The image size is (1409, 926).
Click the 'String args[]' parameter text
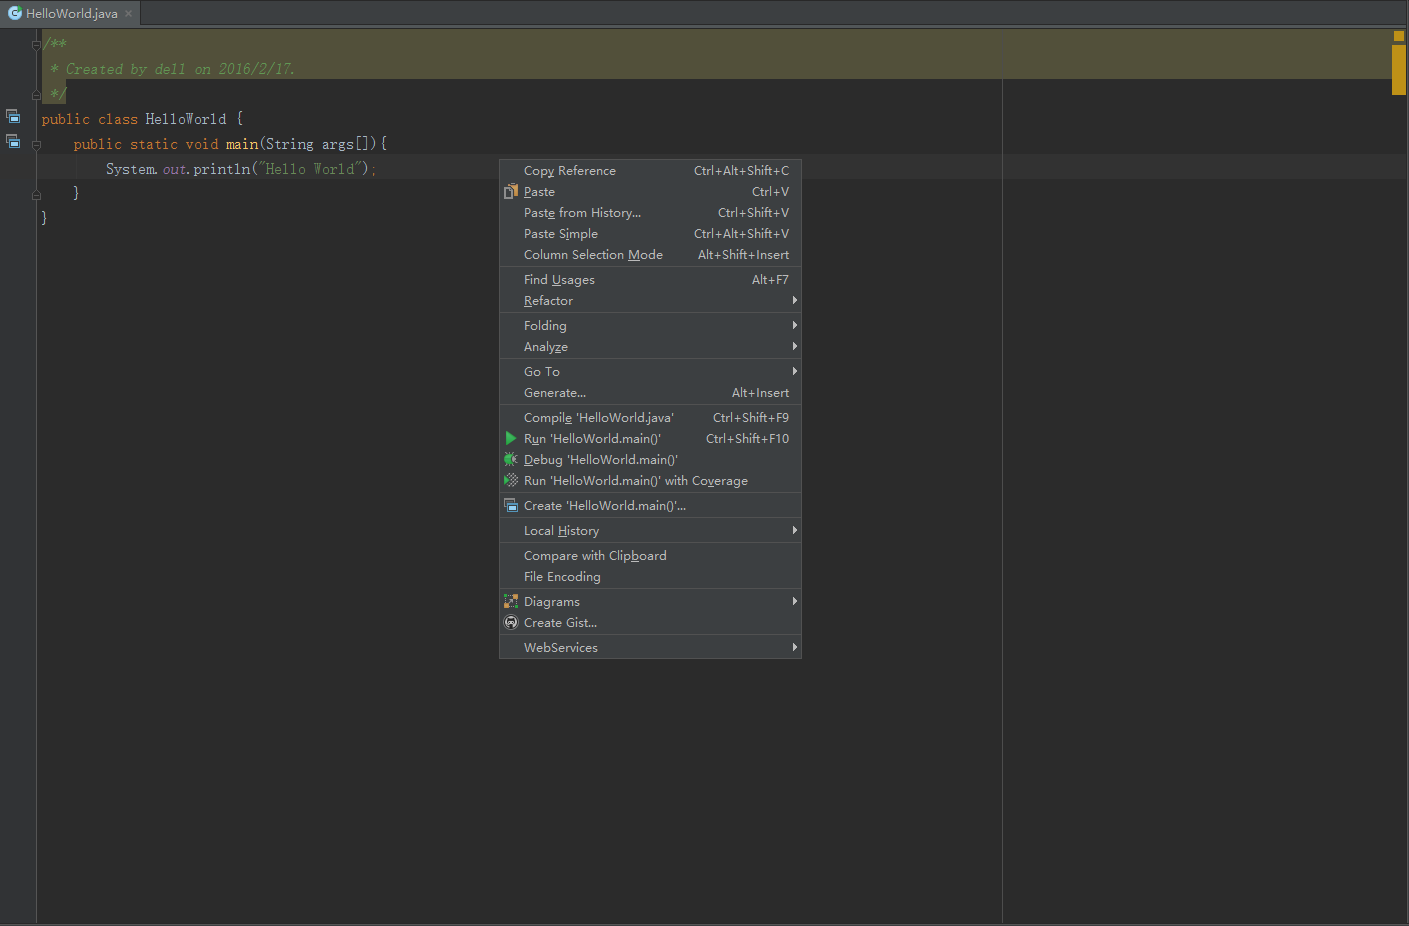pyautogui.click(x=320, y=144)
